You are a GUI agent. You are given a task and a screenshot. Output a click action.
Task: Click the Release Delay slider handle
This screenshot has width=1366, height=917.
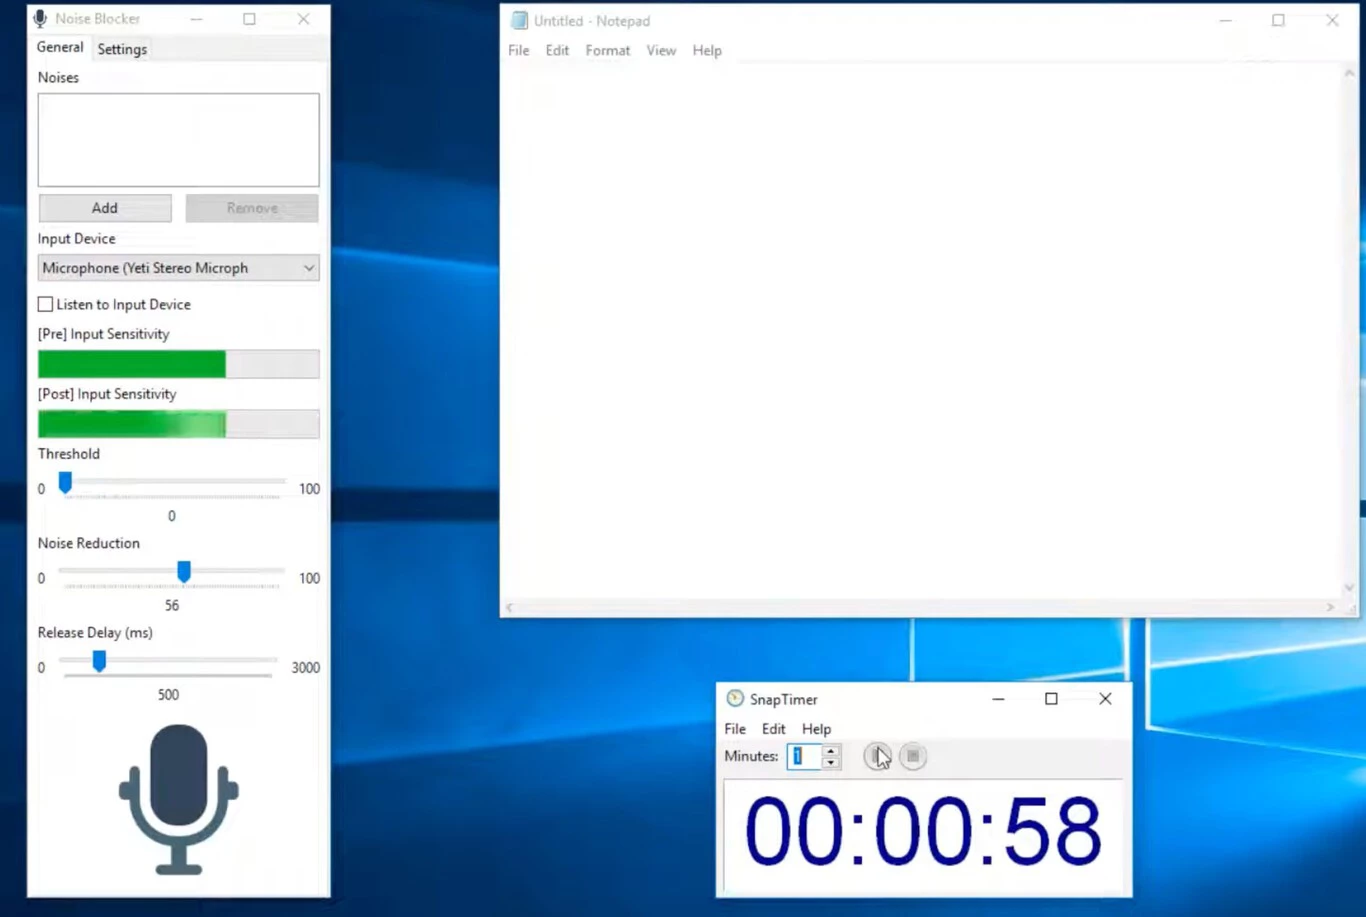[x=99, y=661]
